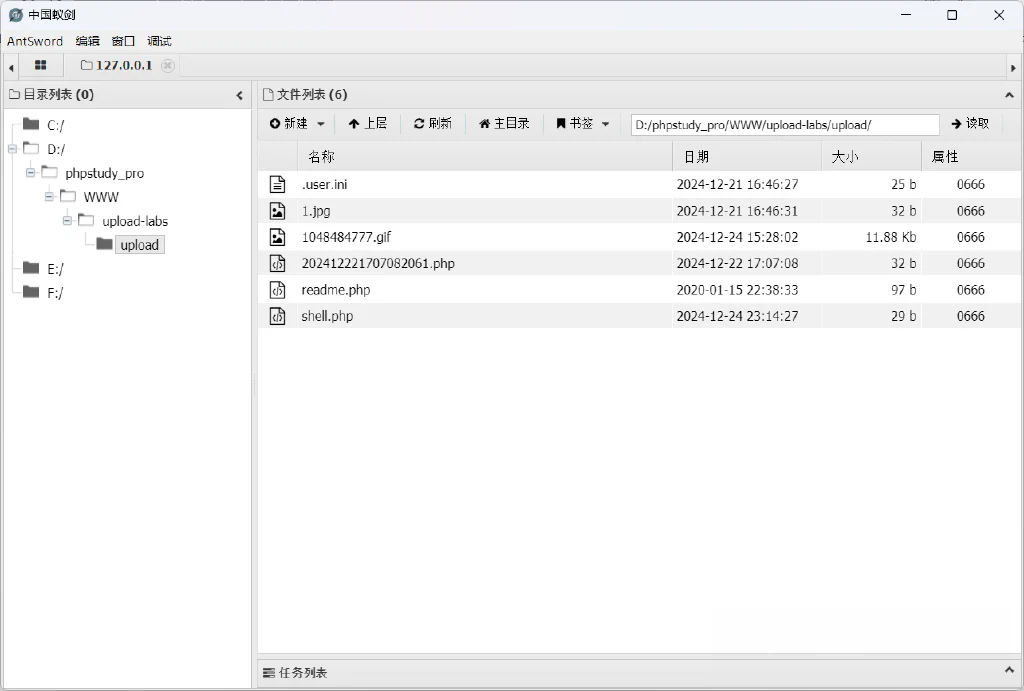Click the .user.ini file icon
1024x691 pixels.
[x=278, y=185]
